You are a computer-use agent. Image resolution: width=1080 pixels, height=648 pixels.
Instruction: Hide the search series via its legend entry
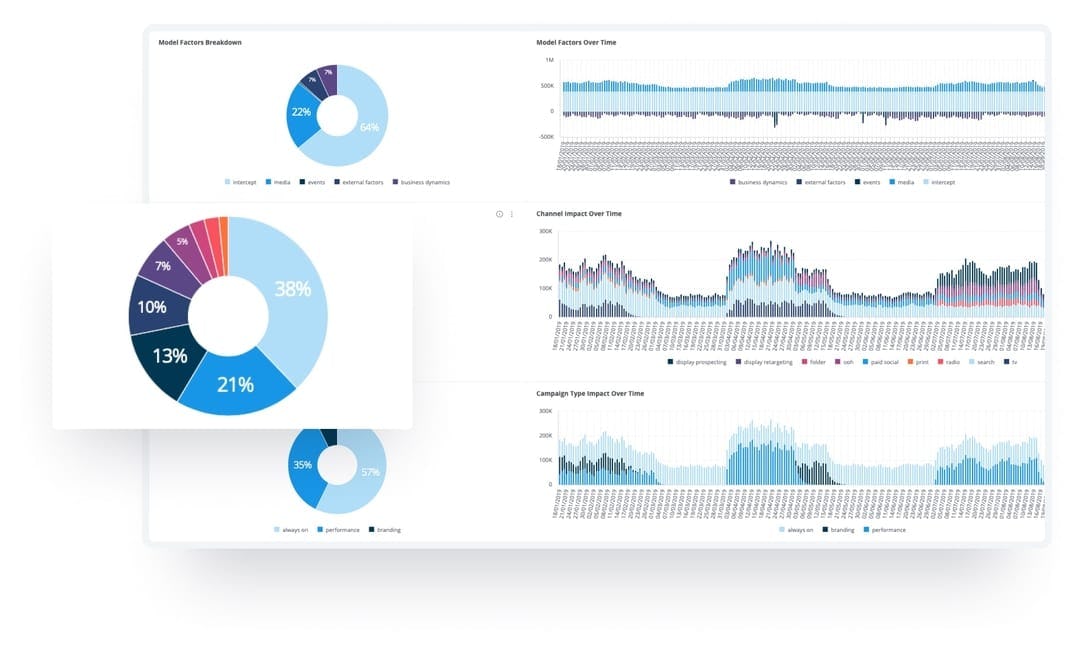[982, 361]
